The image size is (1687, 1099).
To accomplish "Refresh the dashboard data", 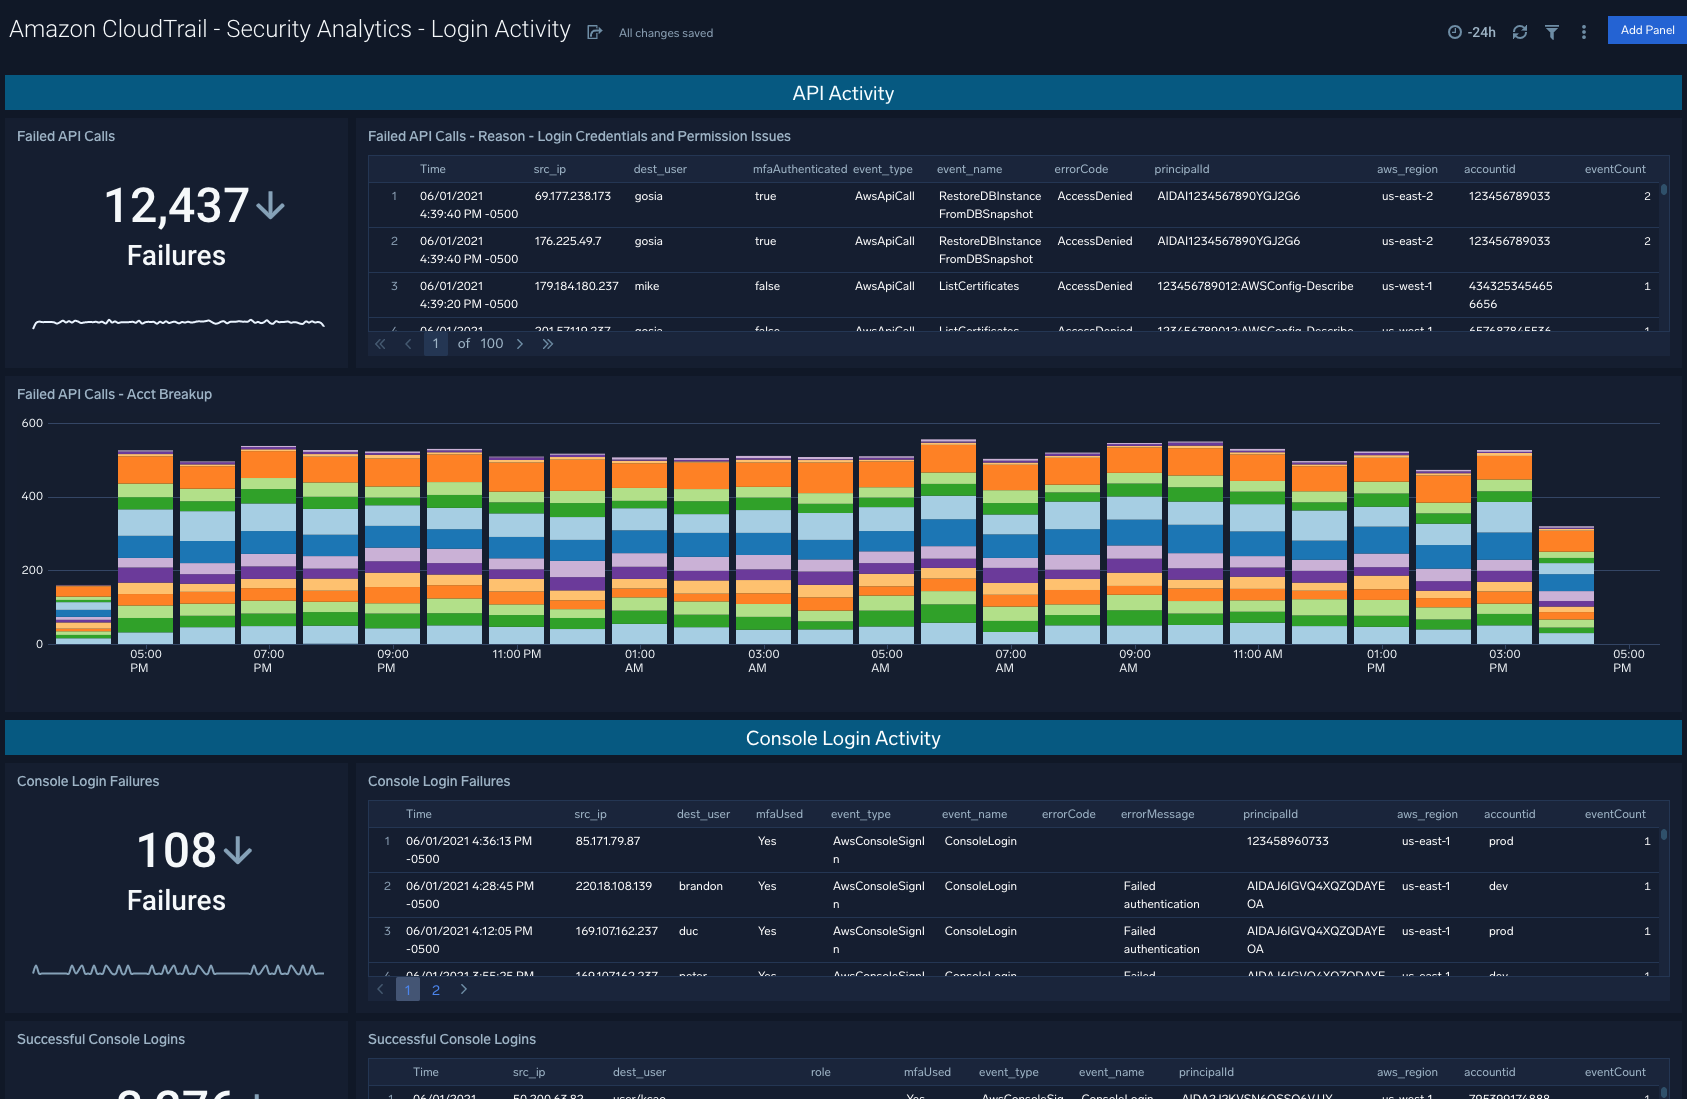I will [x=1520, y=31].
